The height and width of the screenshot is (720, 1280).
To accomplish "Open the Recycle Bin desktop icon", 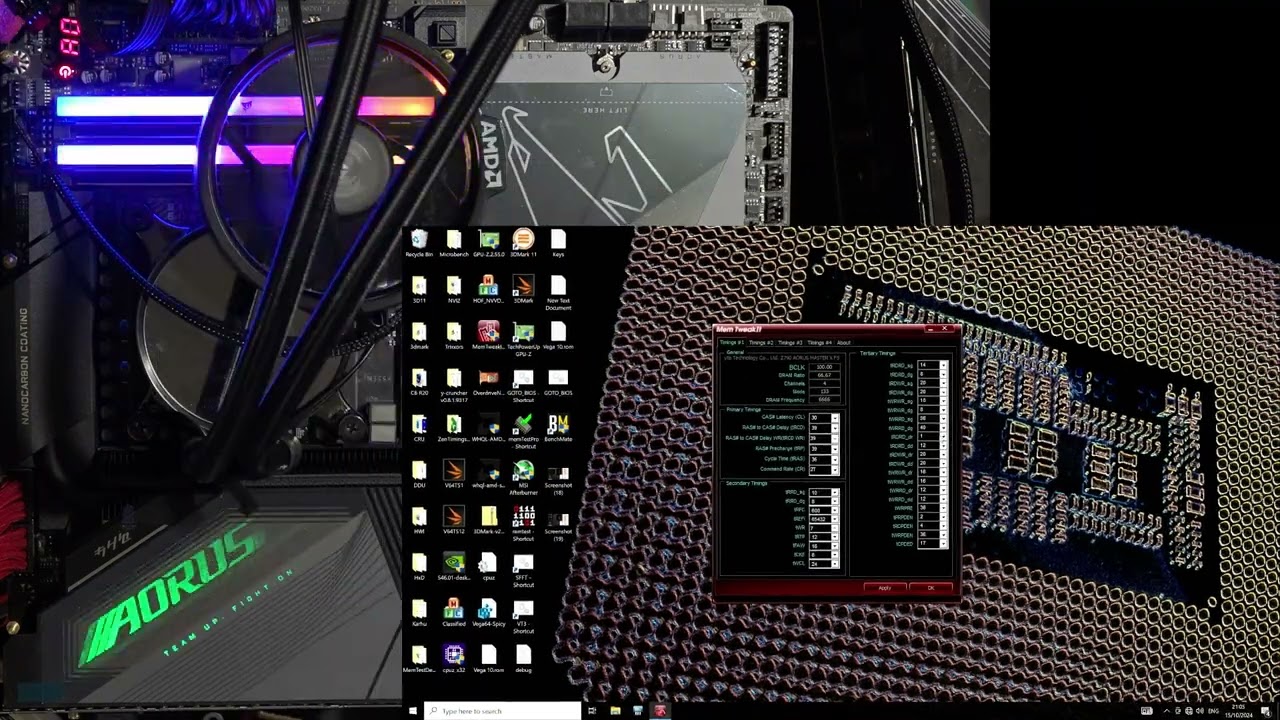I will pyautogui.click(x=420, y=243).
